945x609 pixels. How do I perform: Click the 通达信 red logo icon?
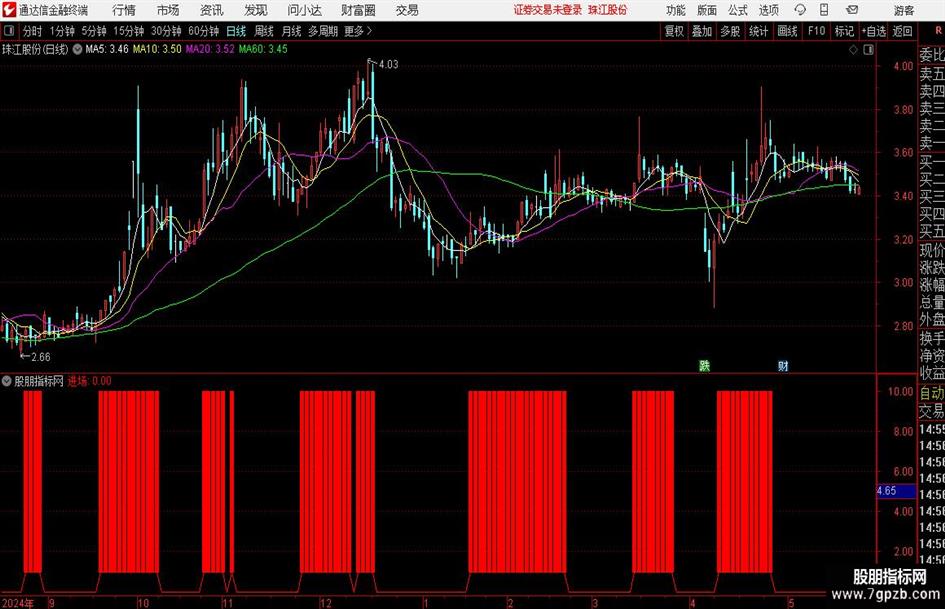point(9,10)
